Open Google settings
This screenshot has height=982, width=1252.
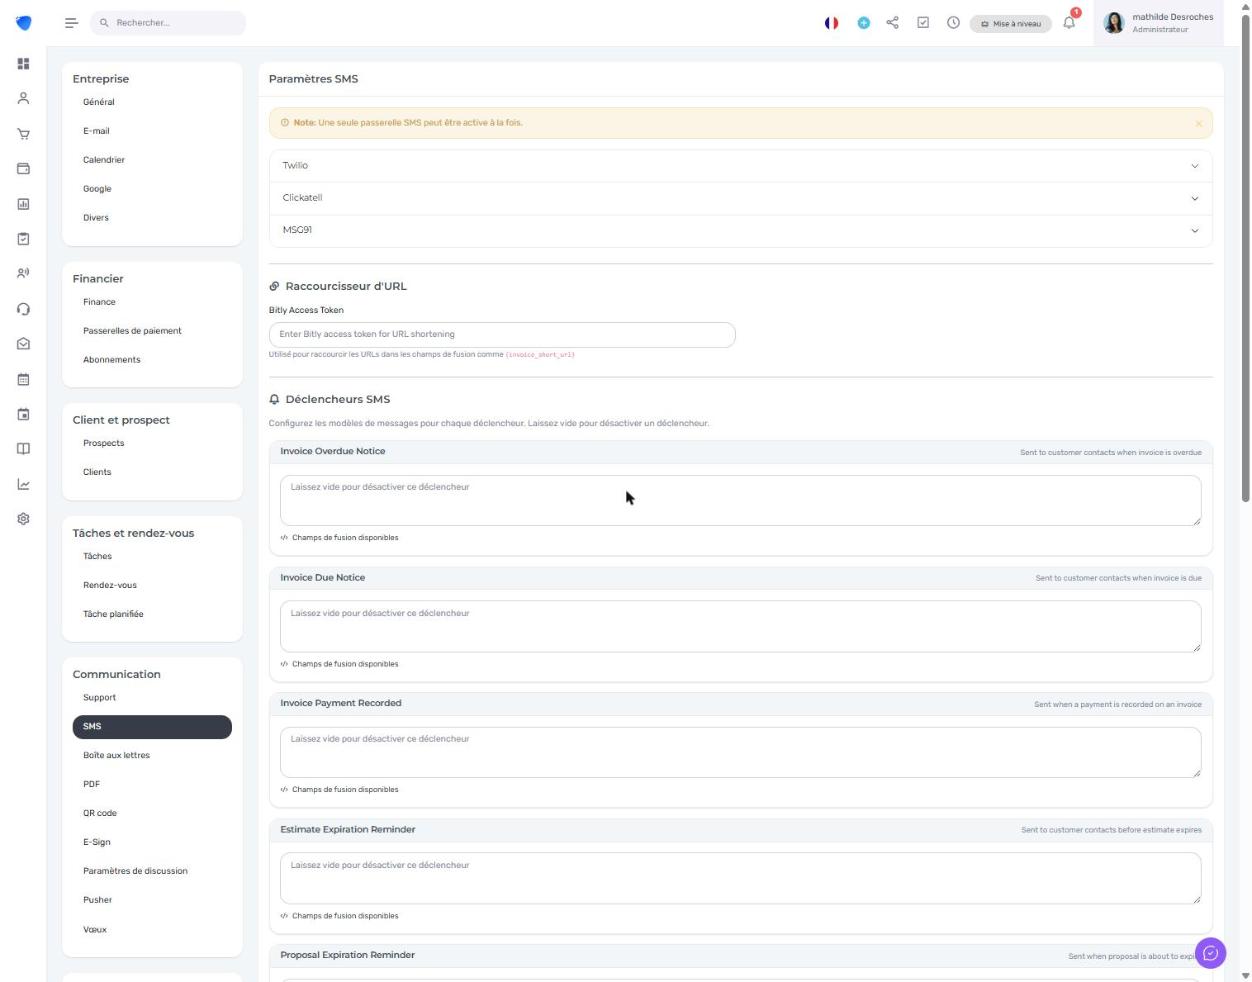pyautogui.click(x=97, y=189)
